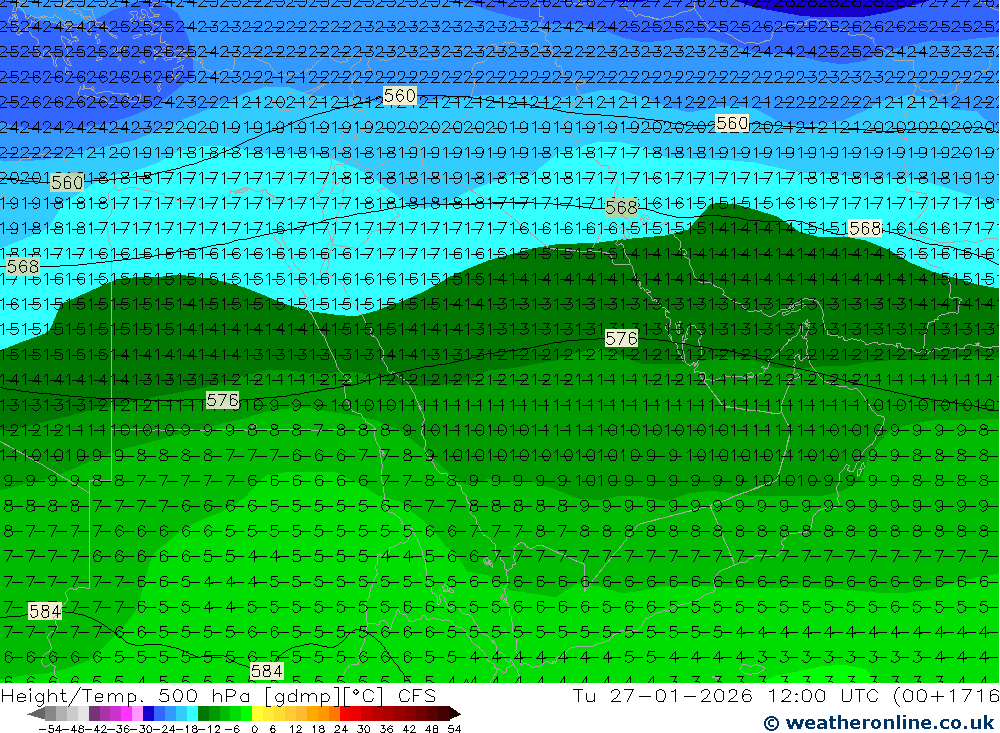Click the gray left arrow of color scale
The width and height of the screenshot is (1000, 733).
pos(36,714)
